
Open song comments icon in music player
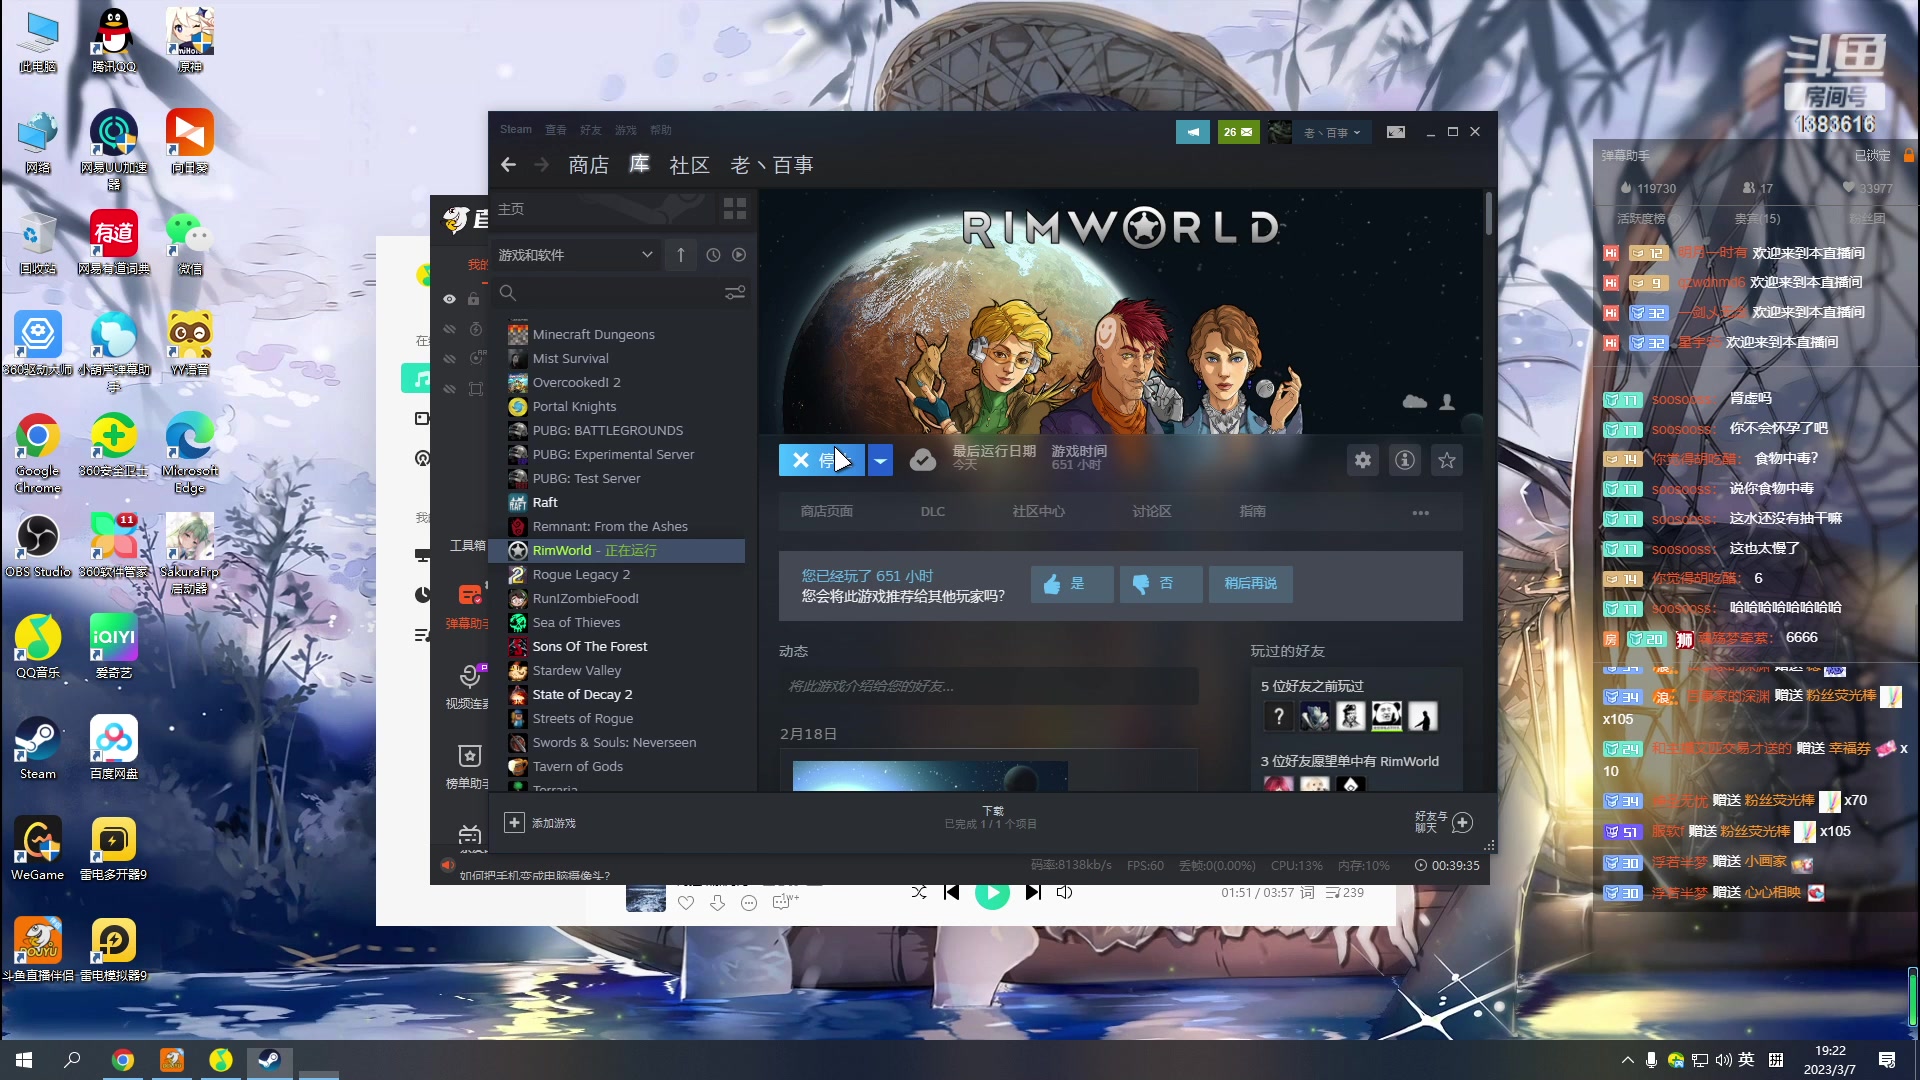click(782, 903)
